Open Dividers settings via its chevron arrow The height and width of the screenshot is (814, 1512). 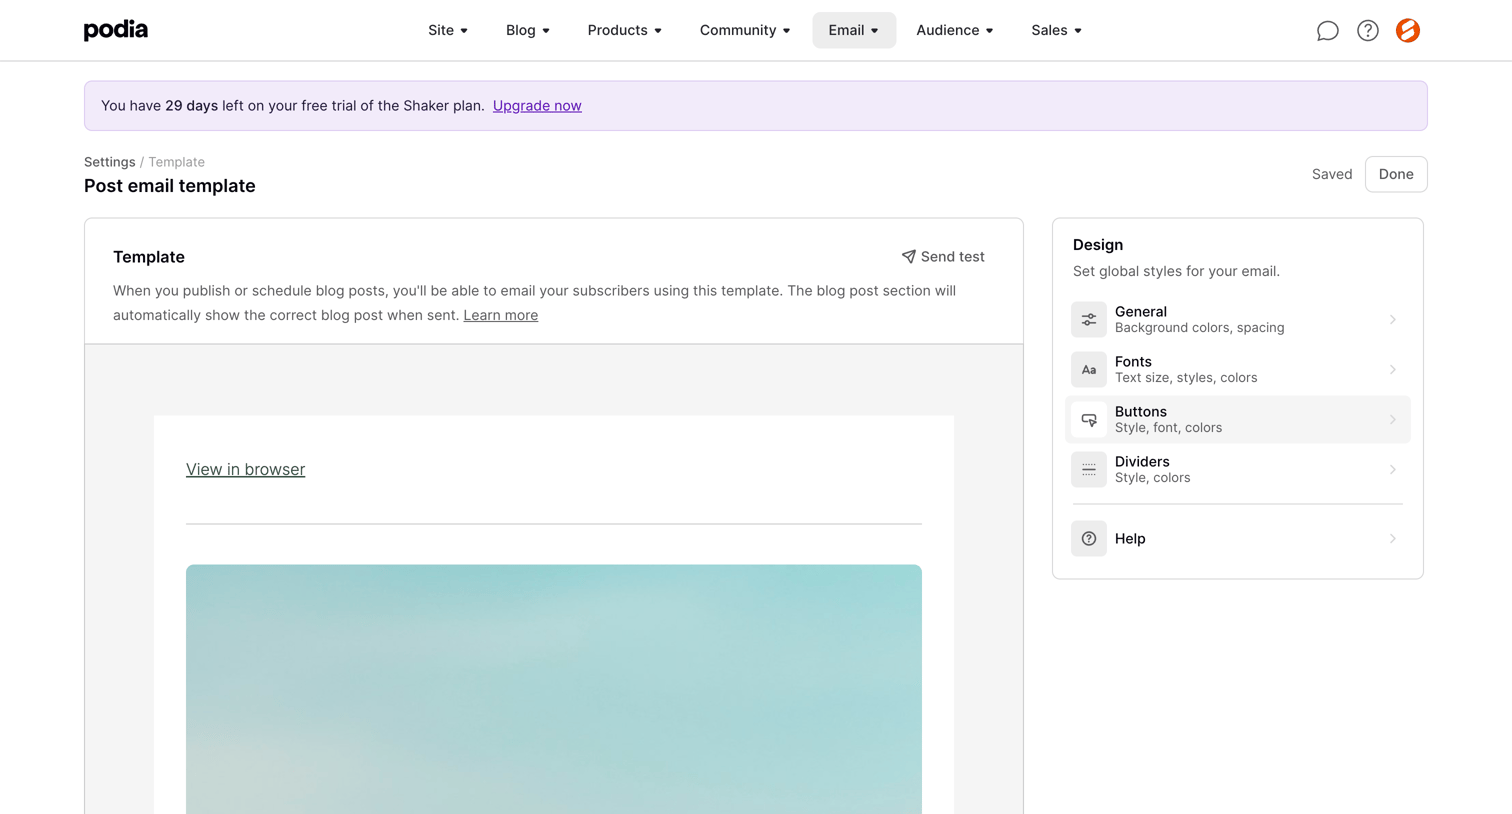click(1392, 470)
